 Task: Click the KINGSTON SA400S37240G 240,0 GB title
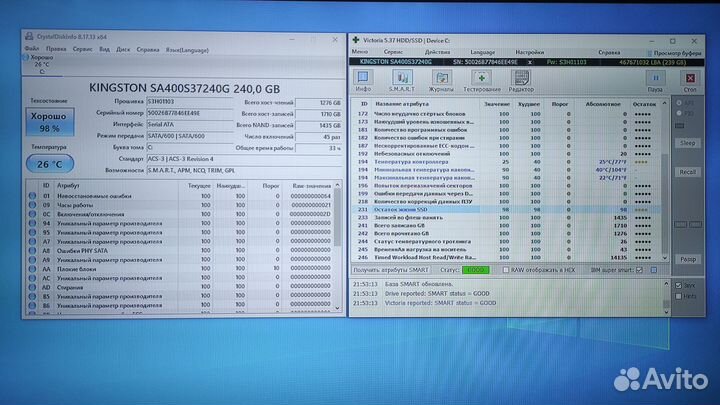coord(184,88)
